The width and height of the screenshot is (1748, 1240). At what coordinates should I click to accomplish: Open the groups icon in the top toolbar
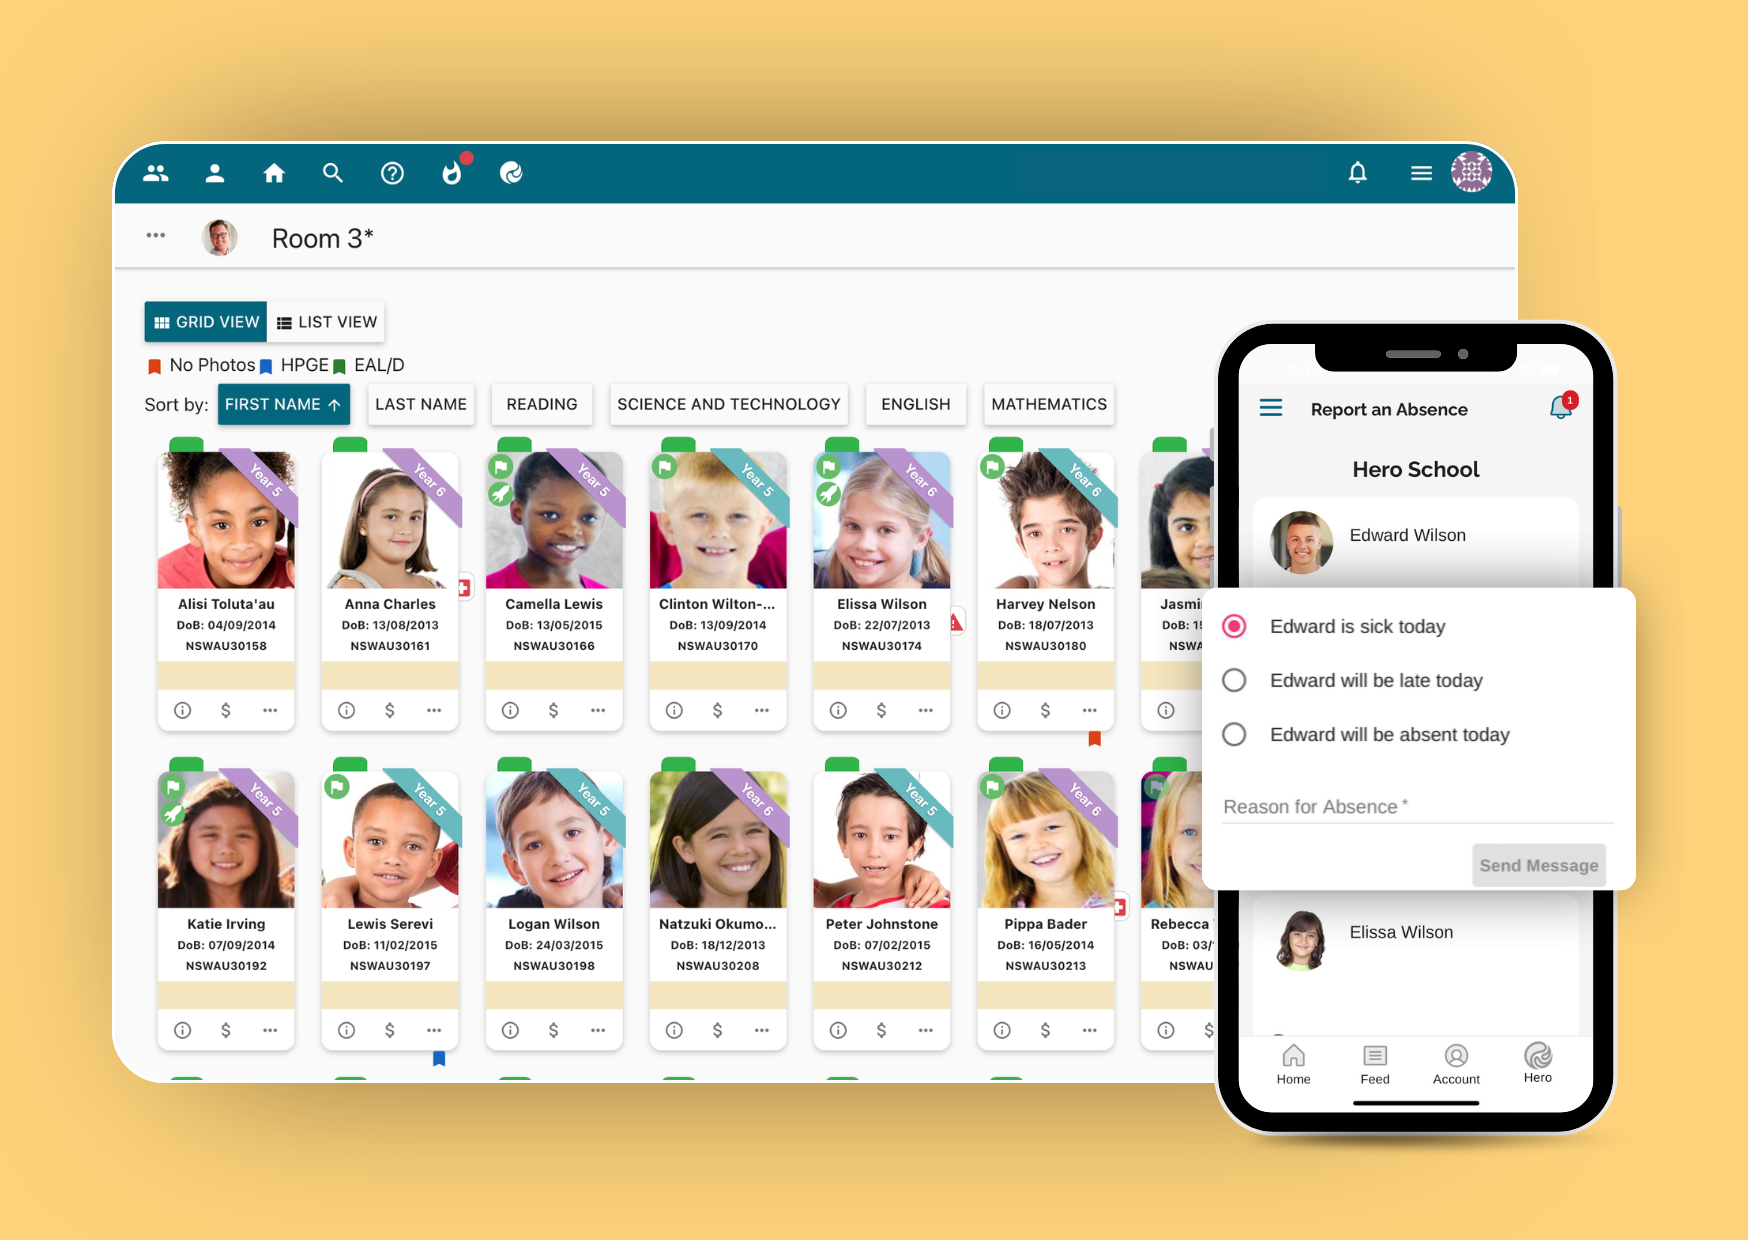pos(155,172)
